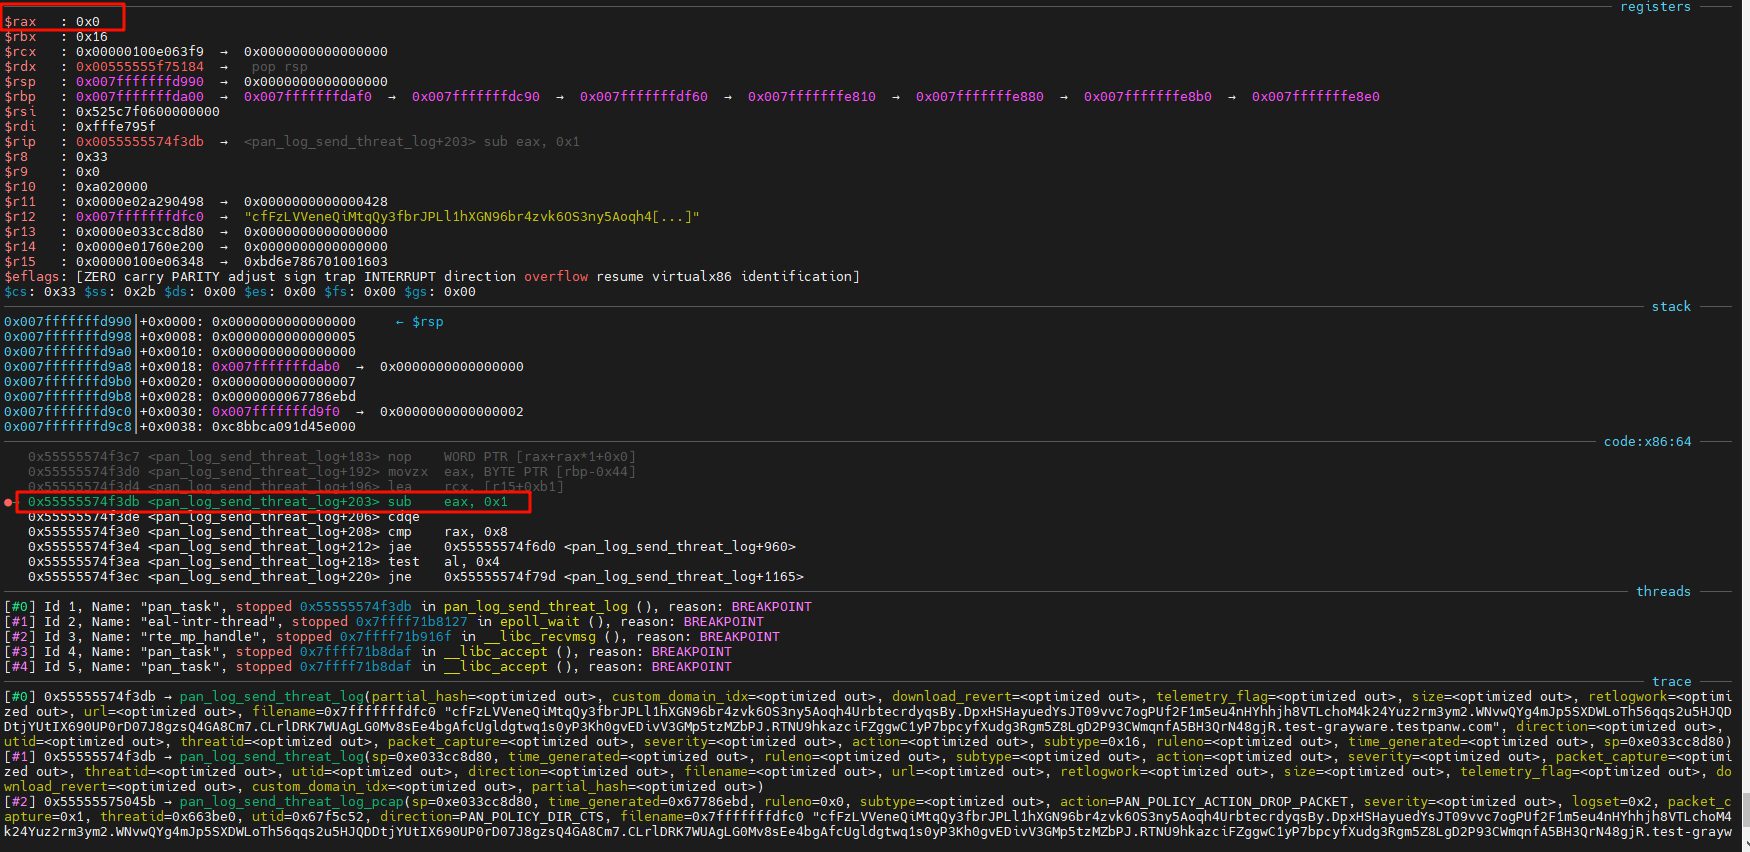Click stack pointer value 0x007fffffffdab0
This screenshot has width=1750, height=852.
coord(276,366)
